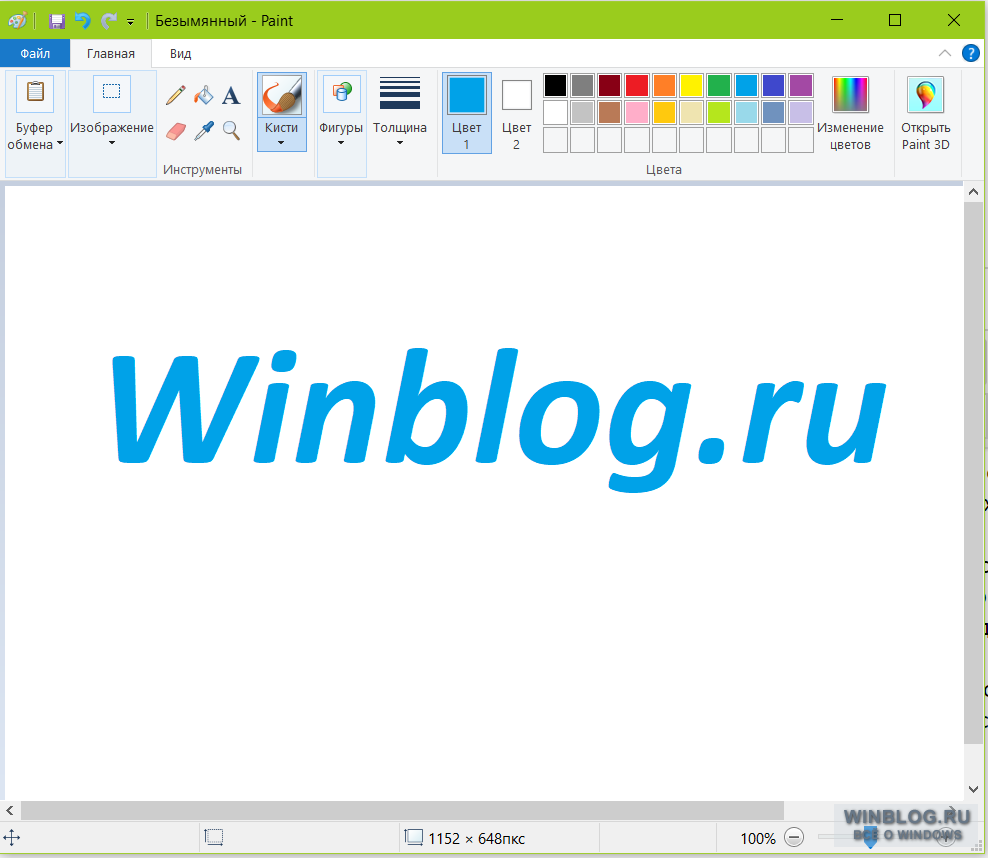Click the Paint app icon in title bar
Screen dimensions: 988x858
click(x=17, y=21)
